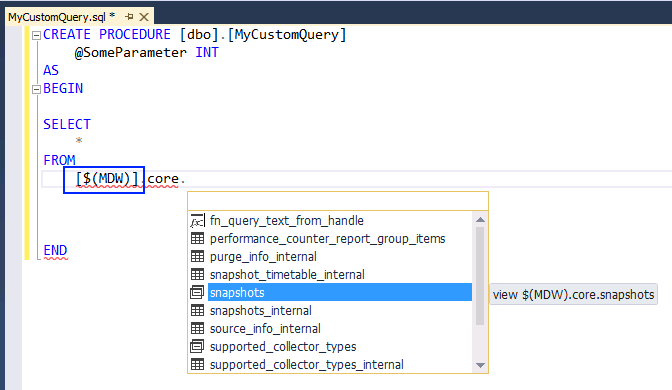
Task: Select supported_collector_types_internal entry
Action: tap(307, 365)
